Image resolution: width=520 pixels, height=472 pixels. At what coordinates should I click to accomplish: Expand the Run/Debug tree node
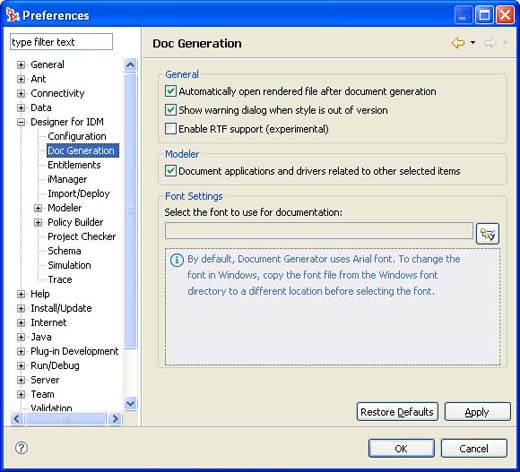21,366
